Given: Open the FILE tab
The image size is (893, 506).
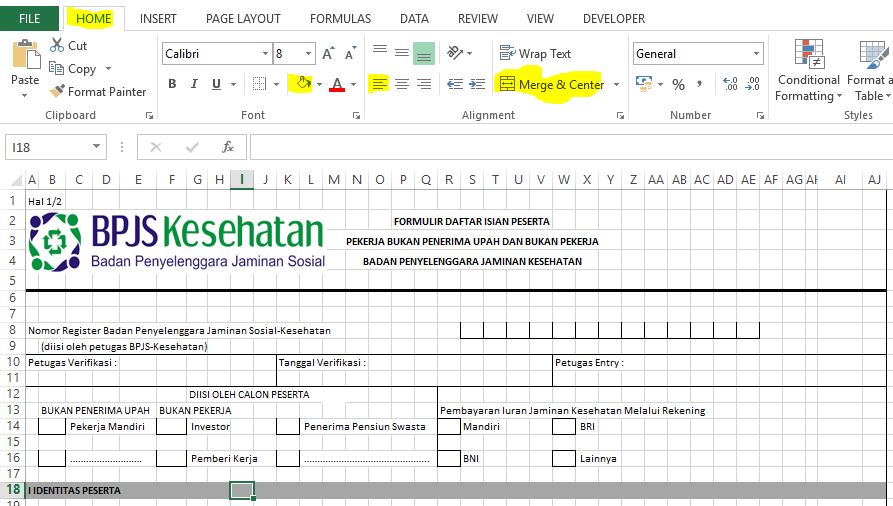Looking at the screenshot, I should pos(29,19).
